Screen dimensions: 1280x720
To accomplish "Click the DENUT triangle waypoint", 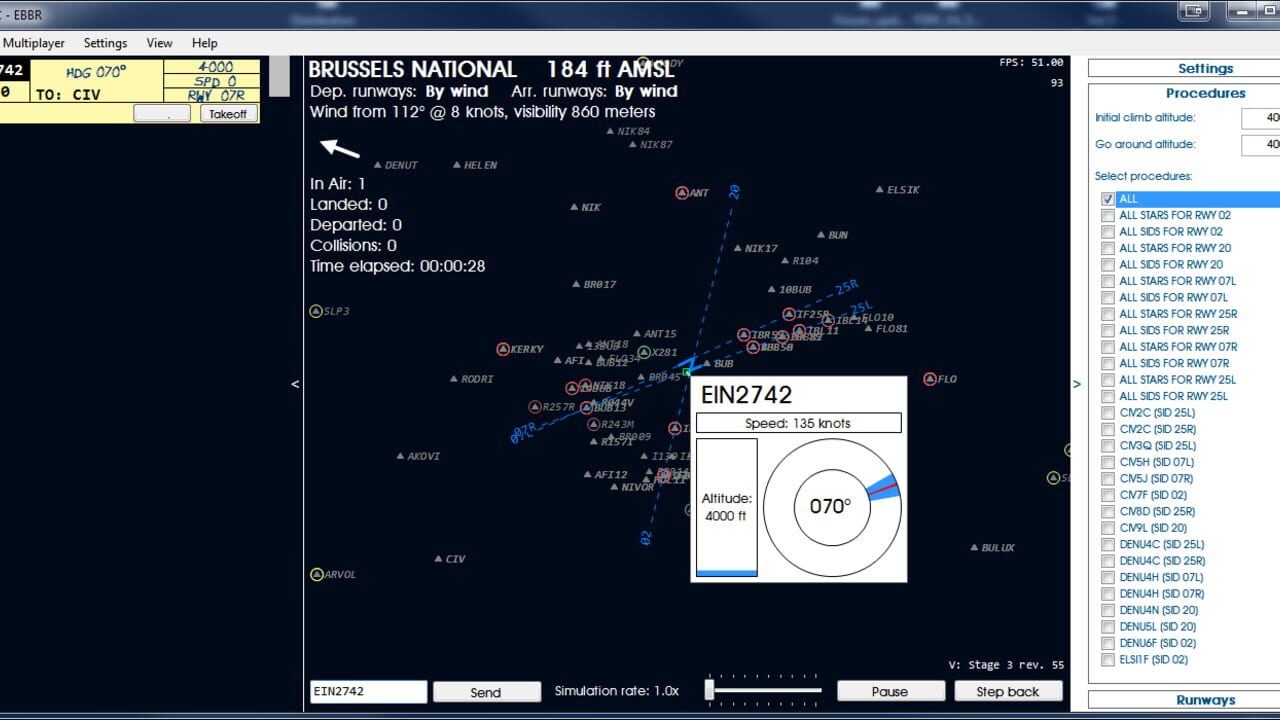I will (378, 165).
